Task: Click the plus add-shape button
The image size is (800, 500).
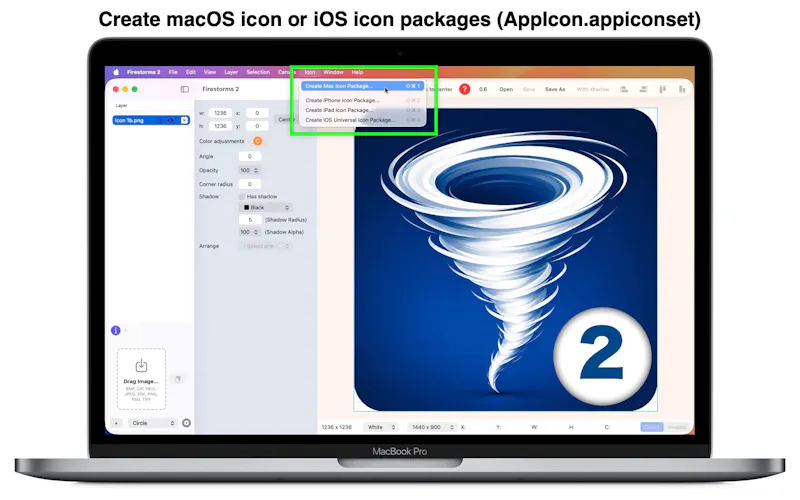Action: click(116, 423)
